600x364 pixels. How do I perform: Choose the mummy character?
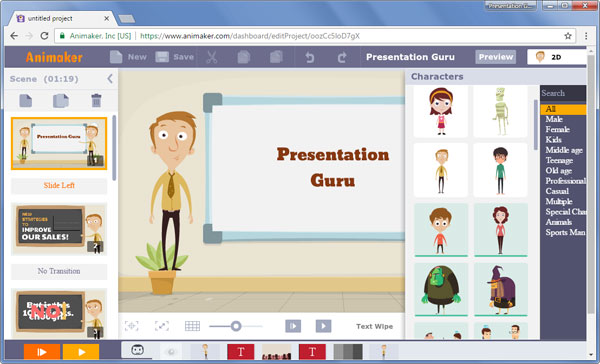(x=500, y=111)
